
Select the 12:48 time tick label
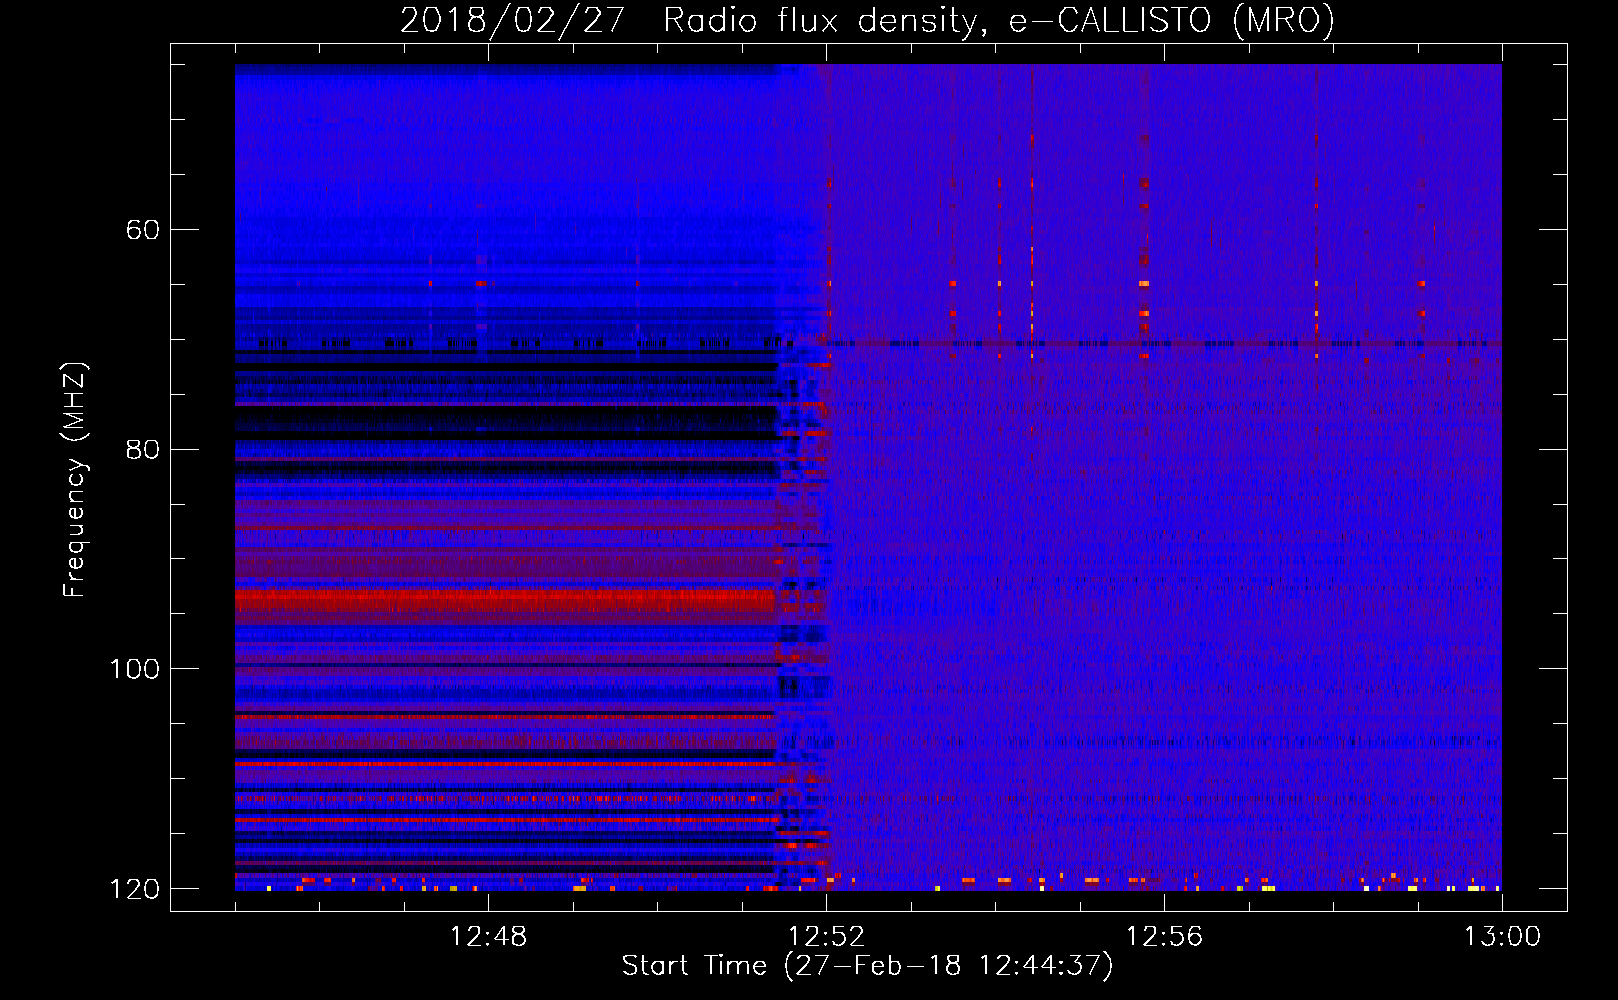point(488,937)
